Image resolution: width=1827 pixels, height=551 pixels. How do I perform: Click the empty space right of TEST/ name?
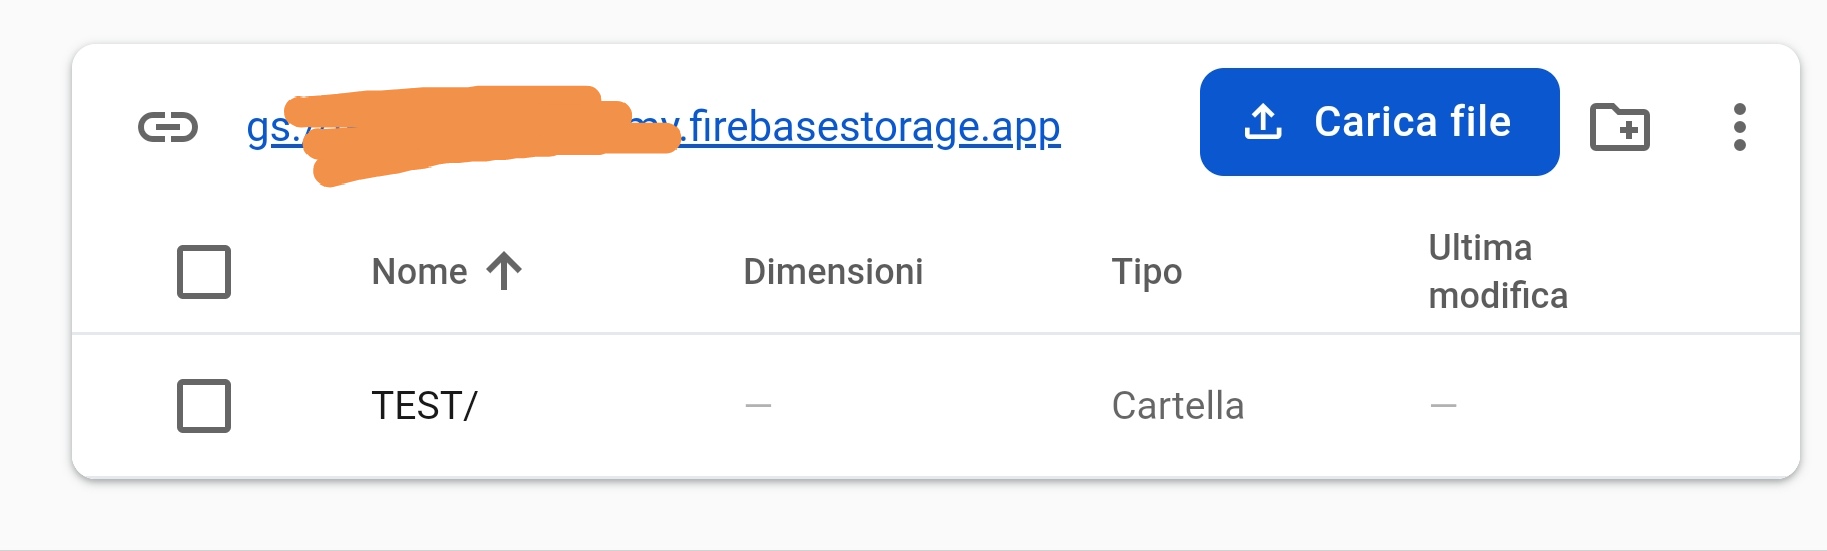click(600, 405)
